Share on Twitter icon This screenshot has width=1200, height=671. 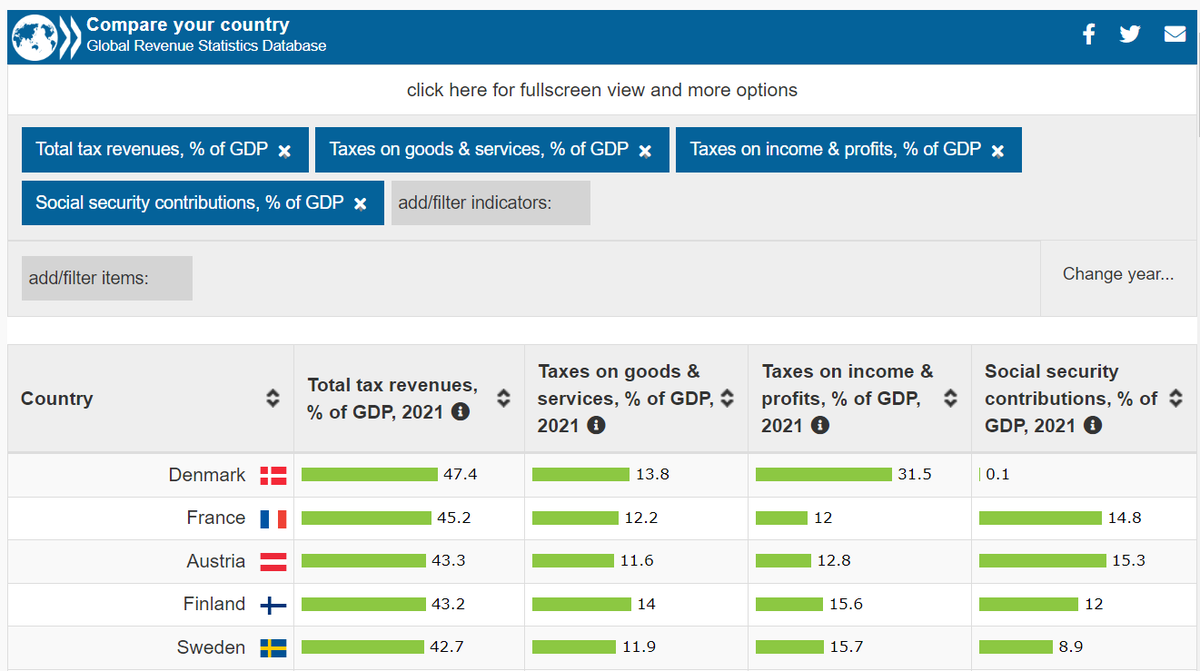point(1130,34)
